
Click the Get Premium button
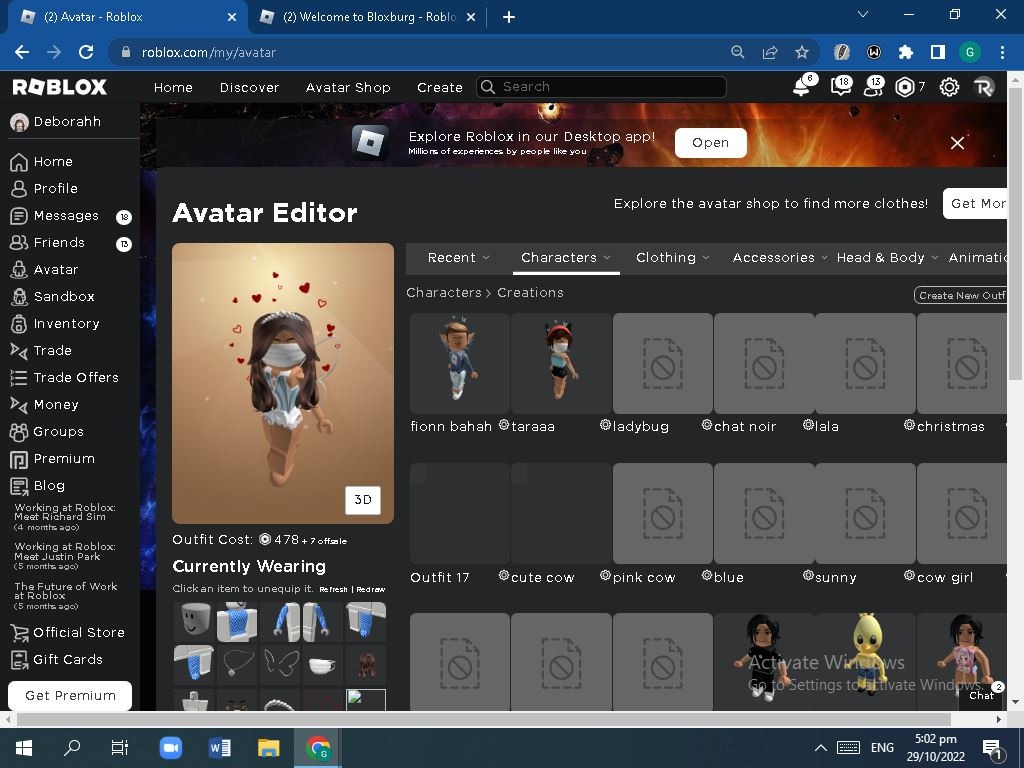[x=69, y=695]
